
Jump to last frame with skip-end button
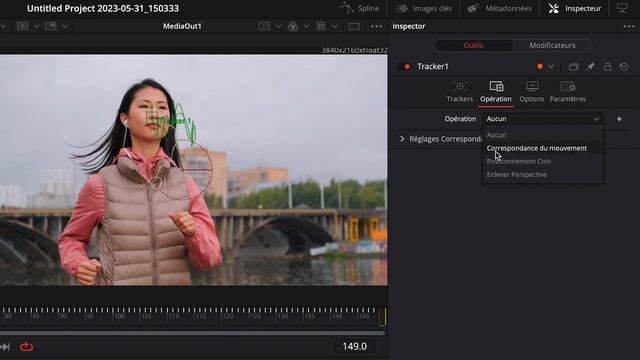coord(5,347)
